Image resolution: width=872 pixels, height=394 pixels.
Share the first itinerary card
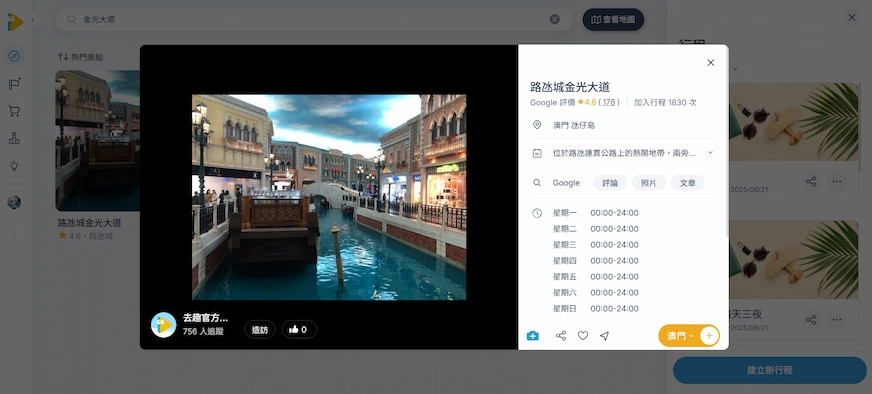click(811, 181)
